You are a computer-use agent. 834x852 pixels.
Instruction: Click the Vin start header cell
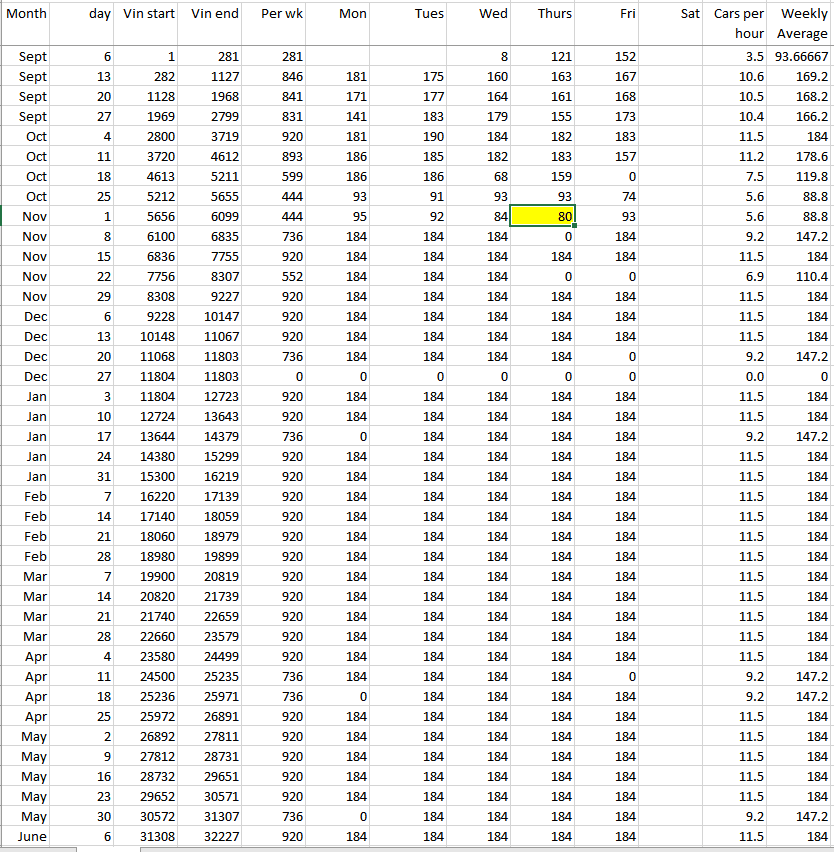click(147, 14)
